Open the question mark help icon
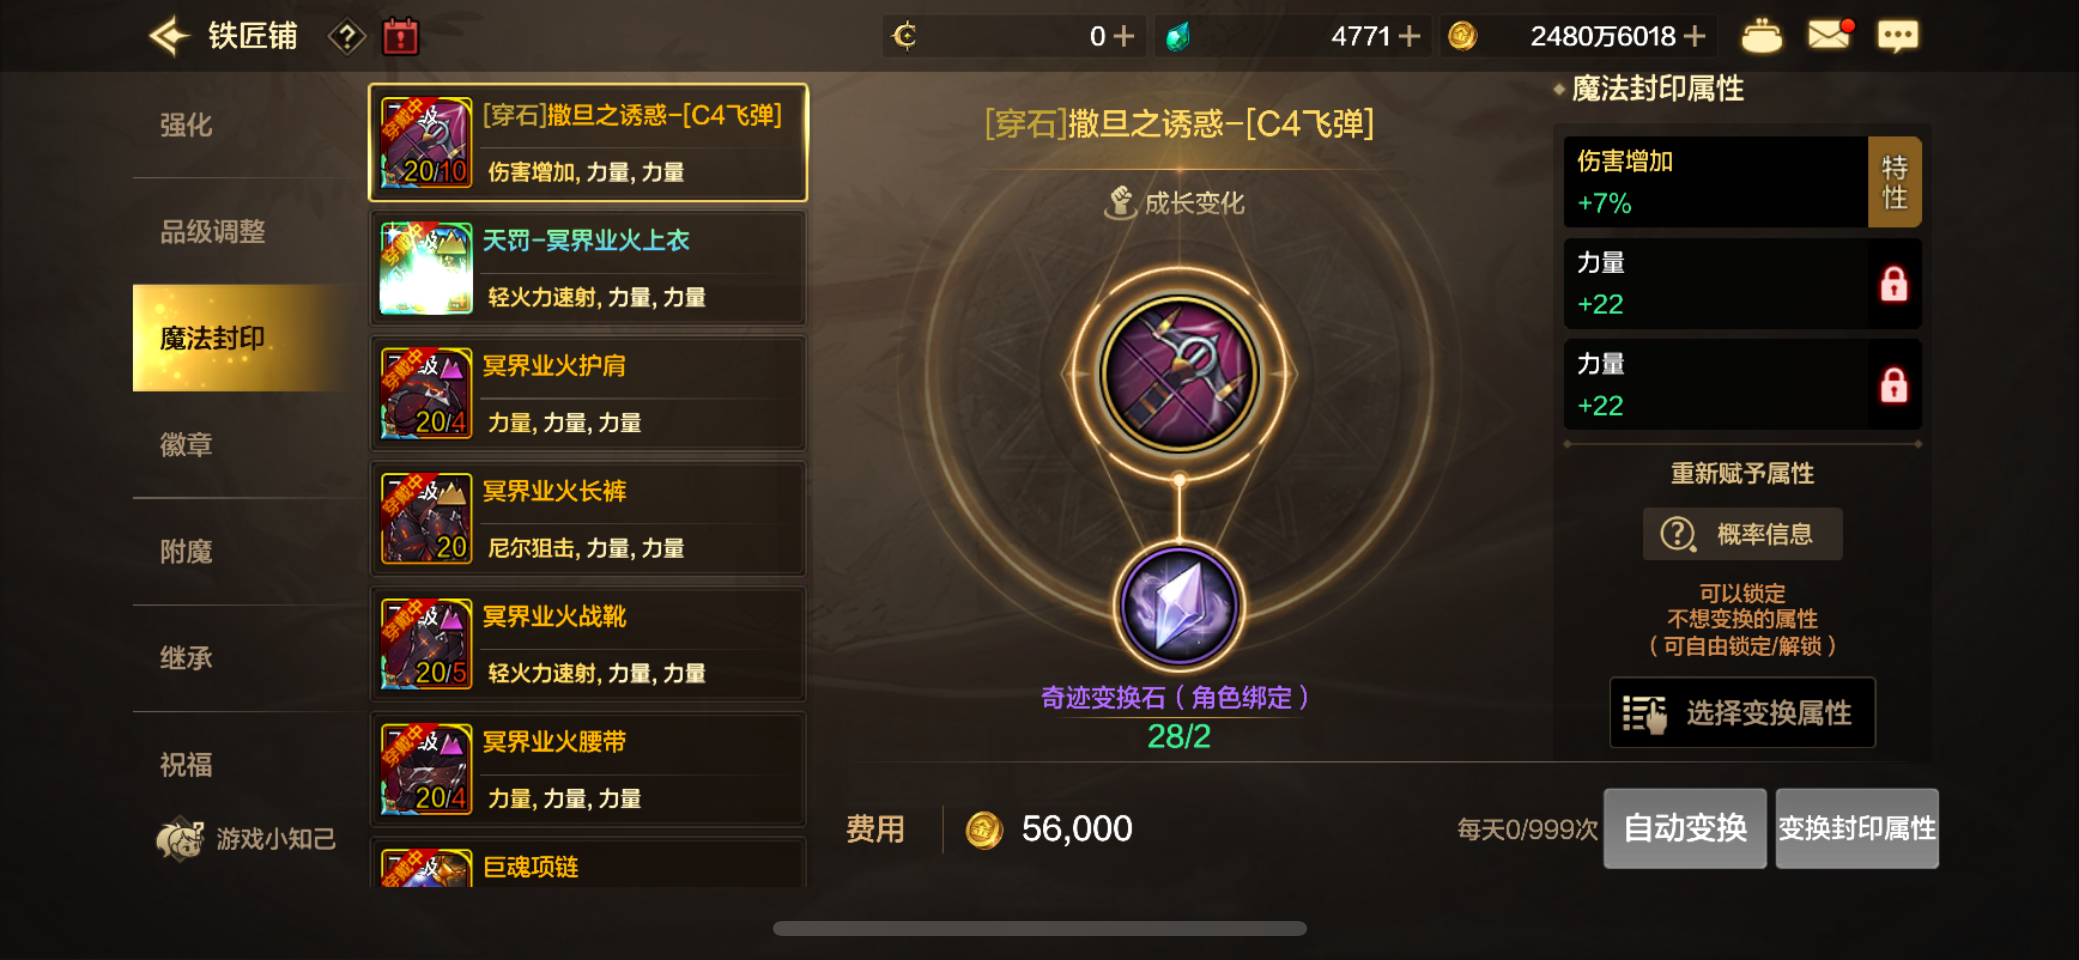The image size is (2079, 960). 347,38
